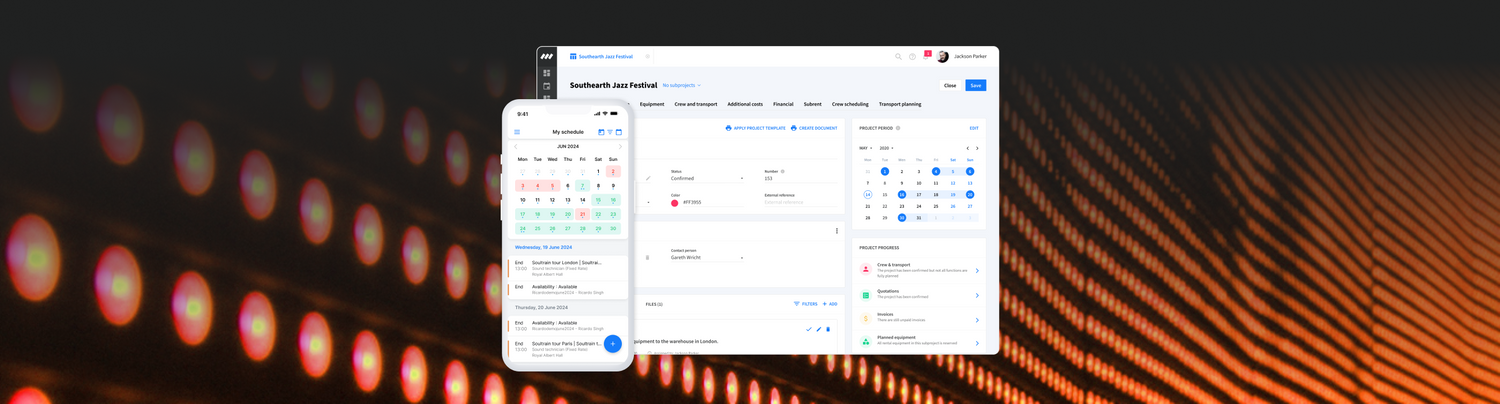Screen dimensions: 1500x404
Task: Tap the blue plus floating button
Action: pos(612,343)
